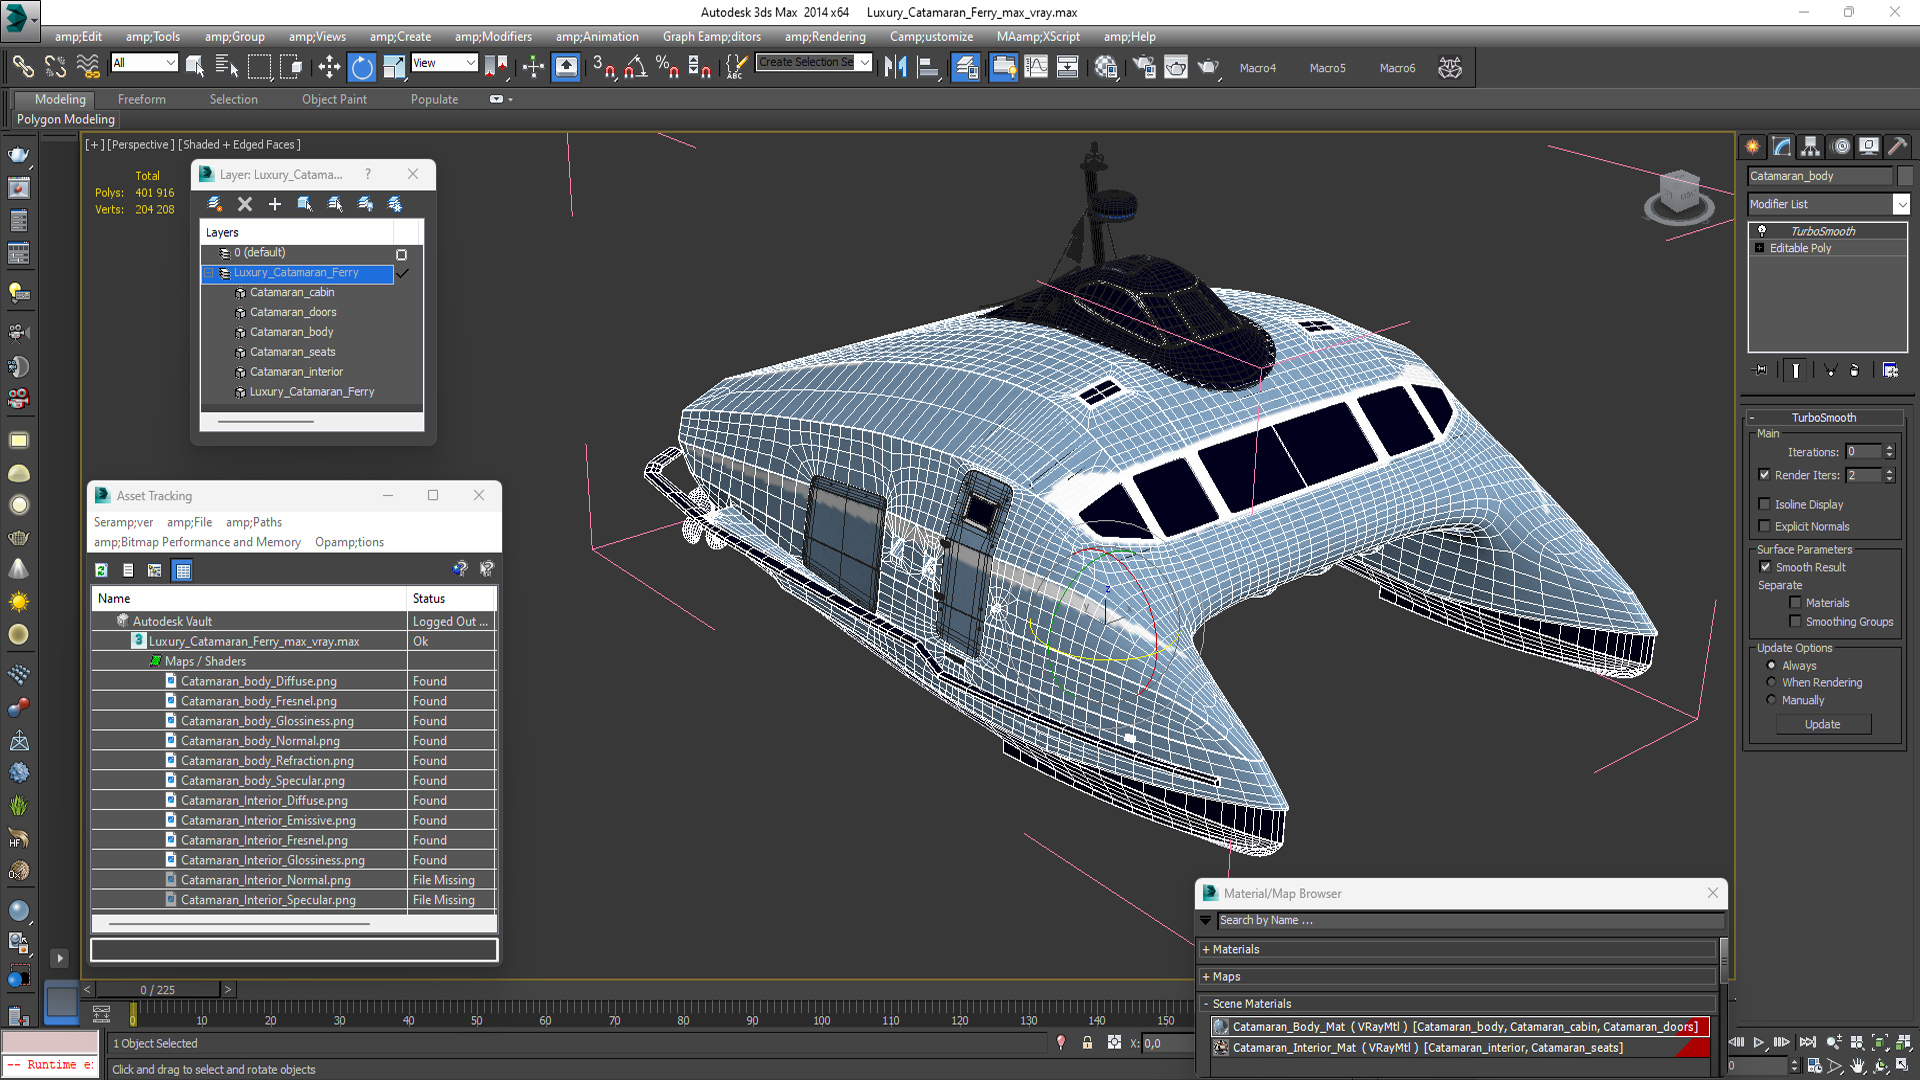Enable Separate by Smoothing Groups checkbox
Screen dimensions: 1920x1080
pyautogui.click(x=1795, y=621)
